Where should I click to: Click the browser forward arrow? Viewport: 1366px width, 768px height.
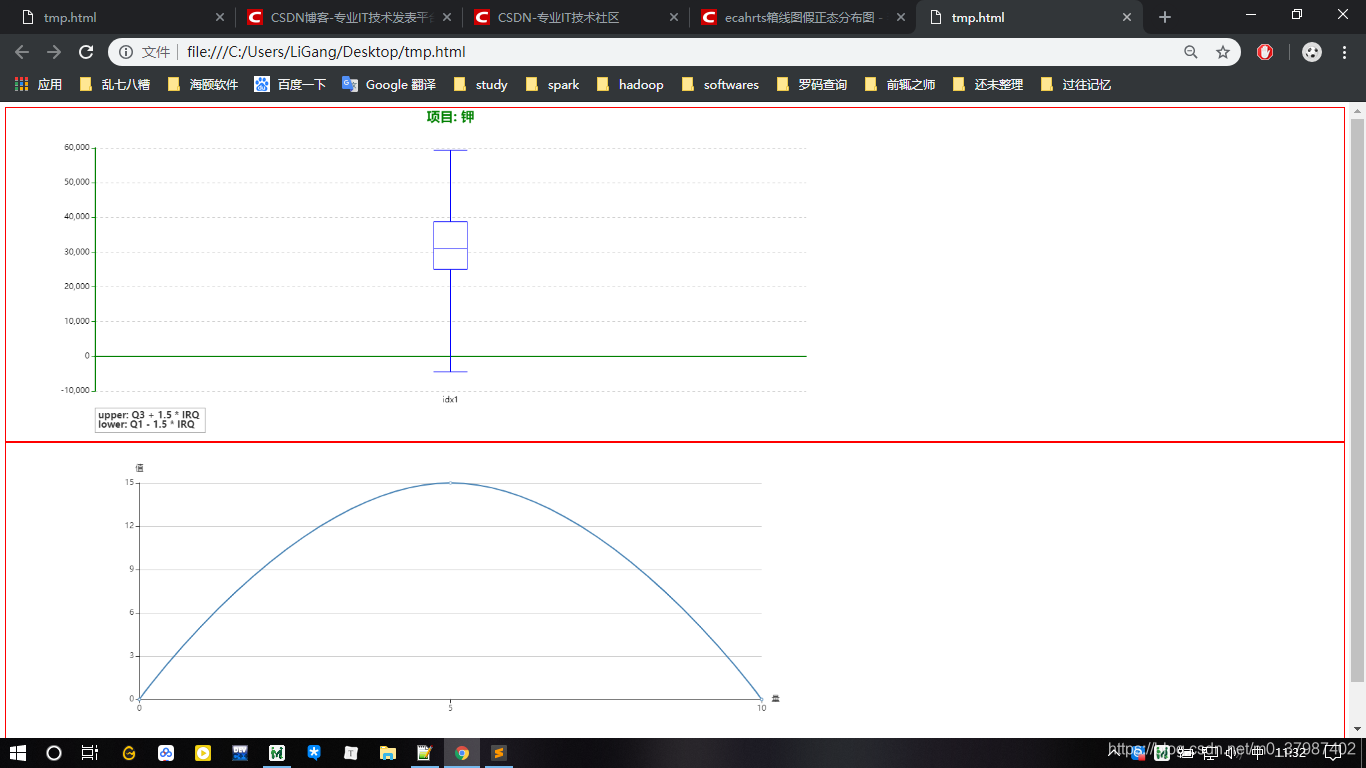click(x=54, y=52)
